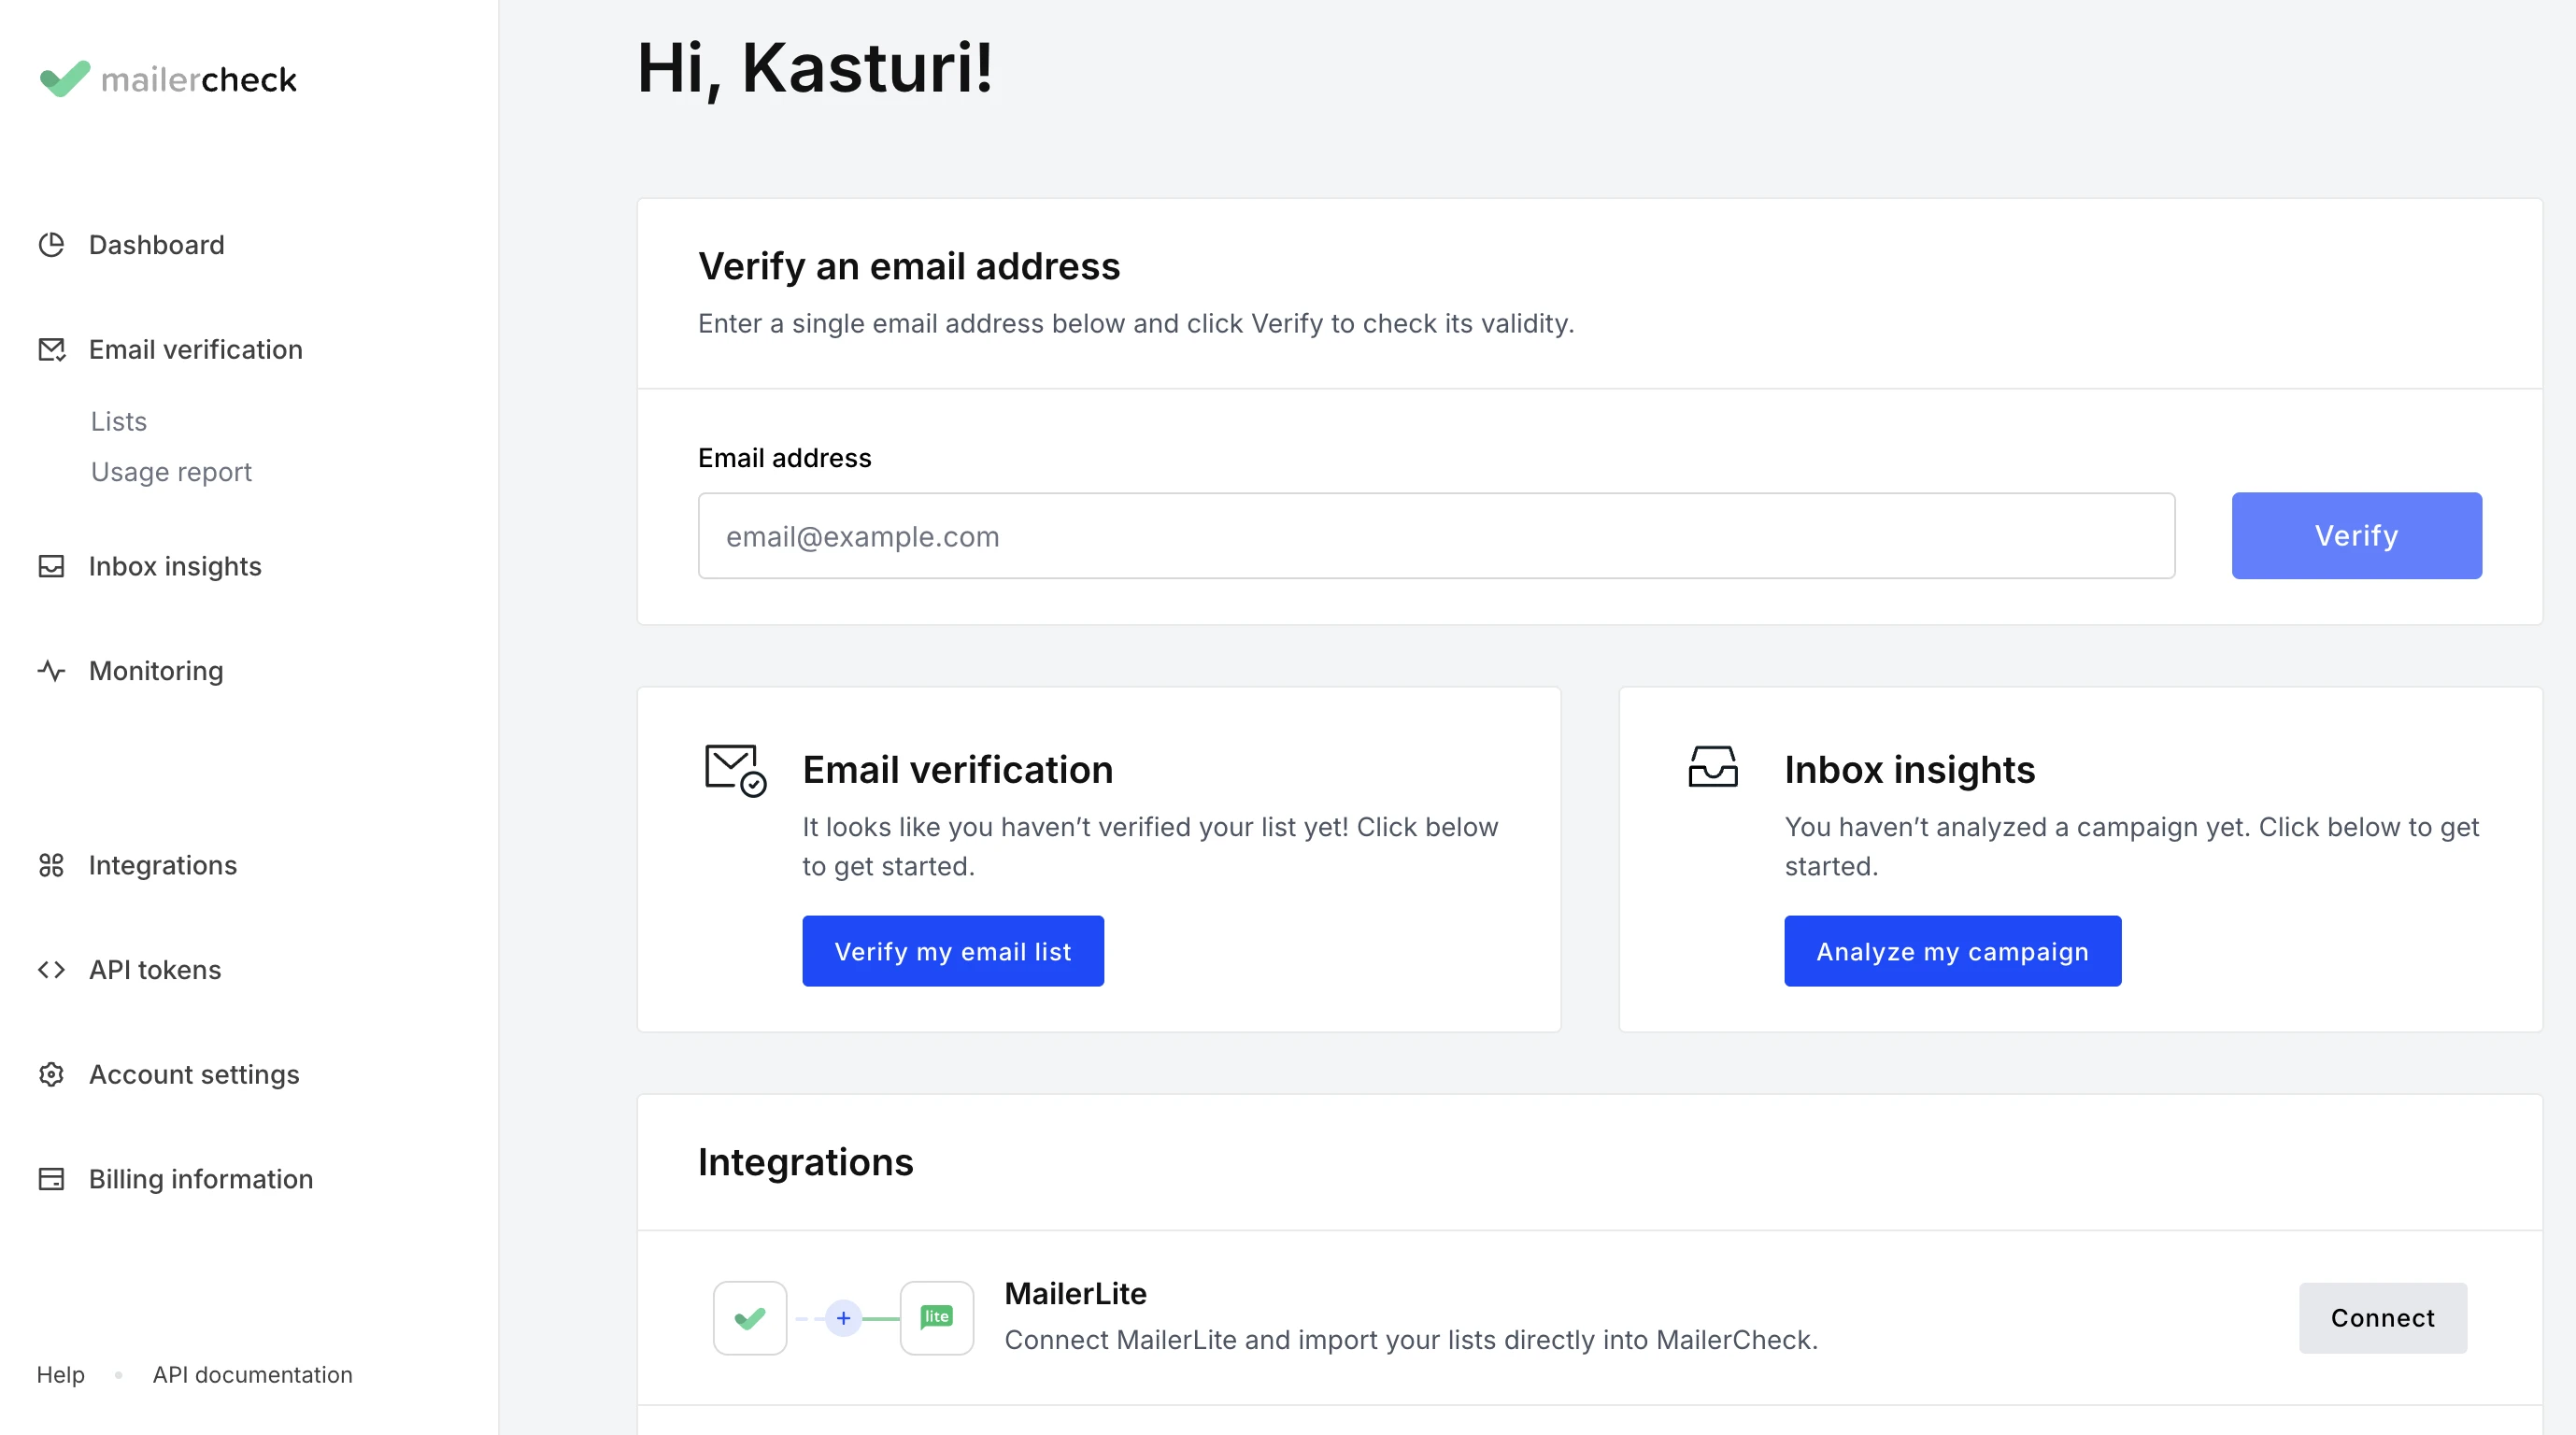
Task: Select the Billing information card icon
Action: pyautogui.click(x=52, y=1179)
